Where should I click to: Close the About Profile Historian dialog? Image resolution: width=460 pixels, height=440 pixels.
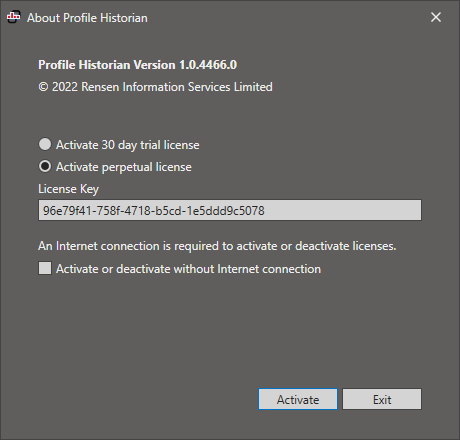coord(436,17)
